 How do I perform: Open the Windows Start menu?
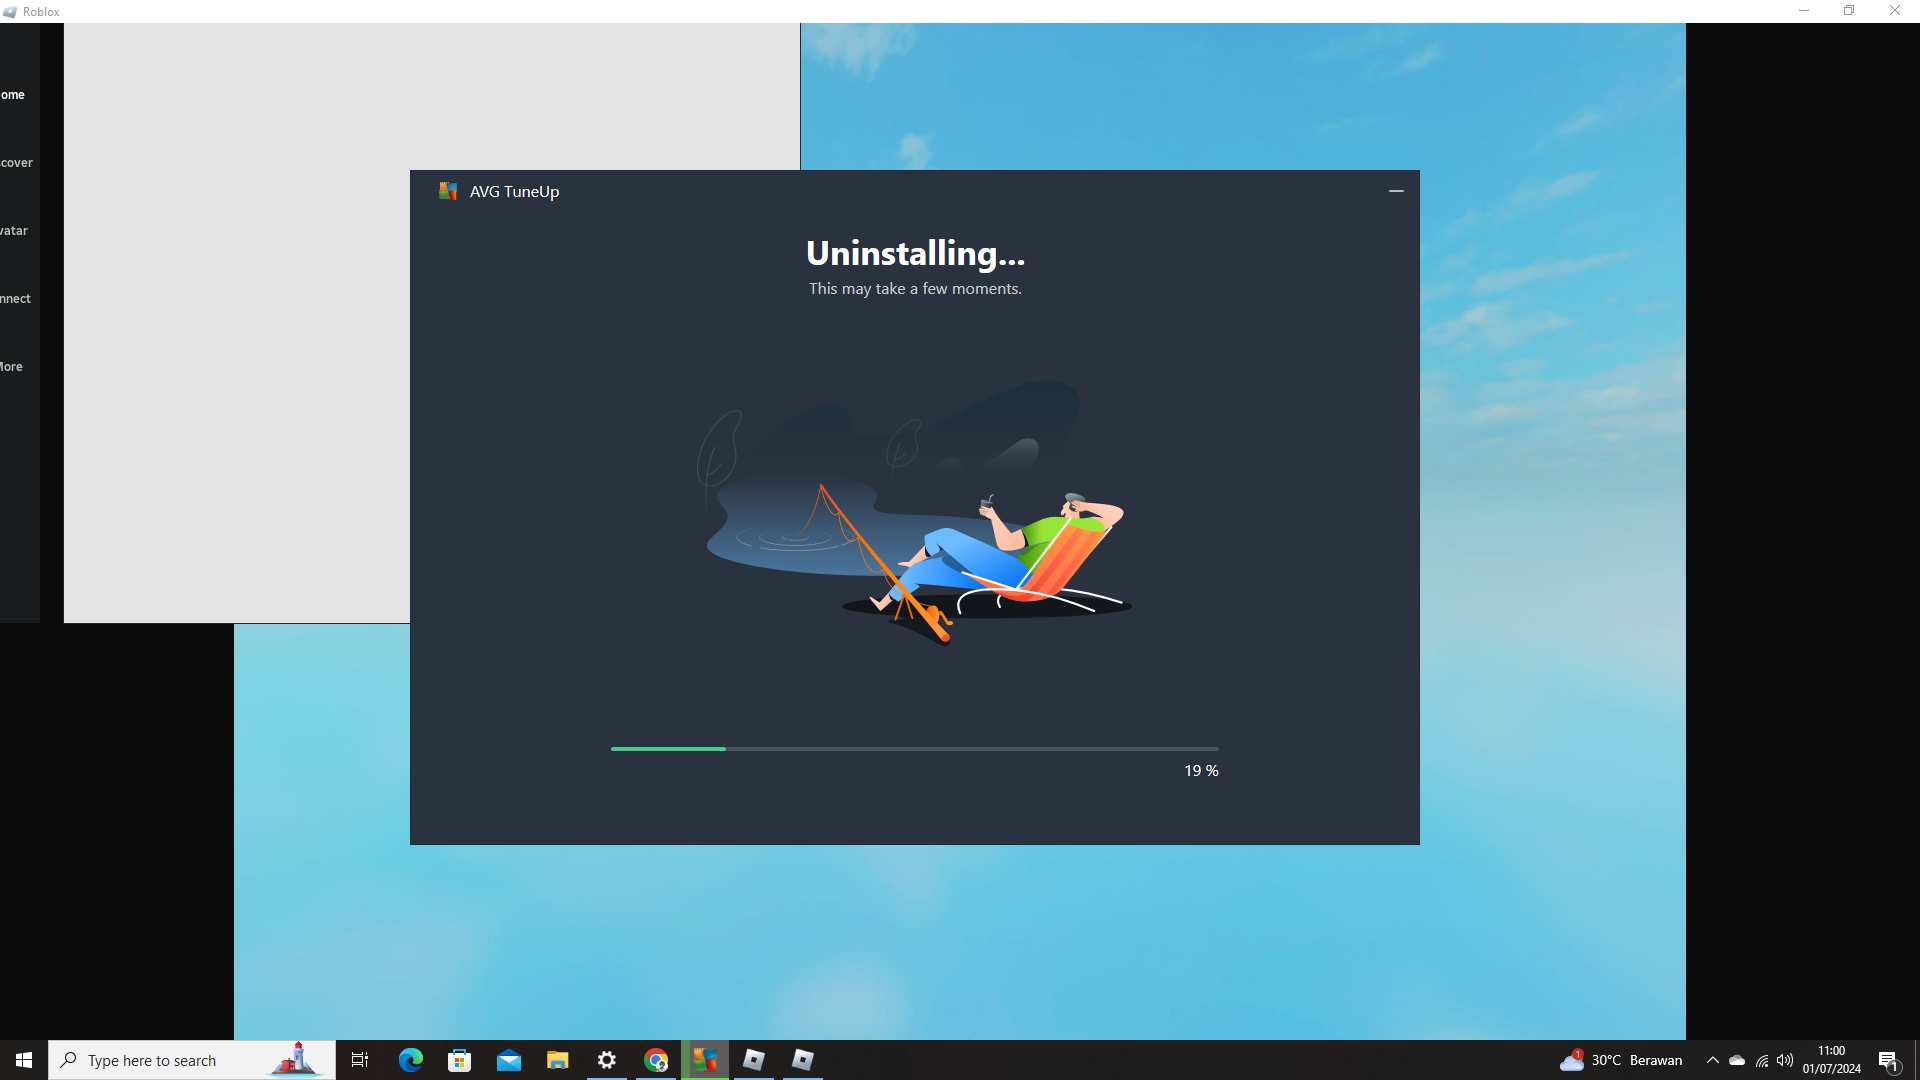[24, 1060]
